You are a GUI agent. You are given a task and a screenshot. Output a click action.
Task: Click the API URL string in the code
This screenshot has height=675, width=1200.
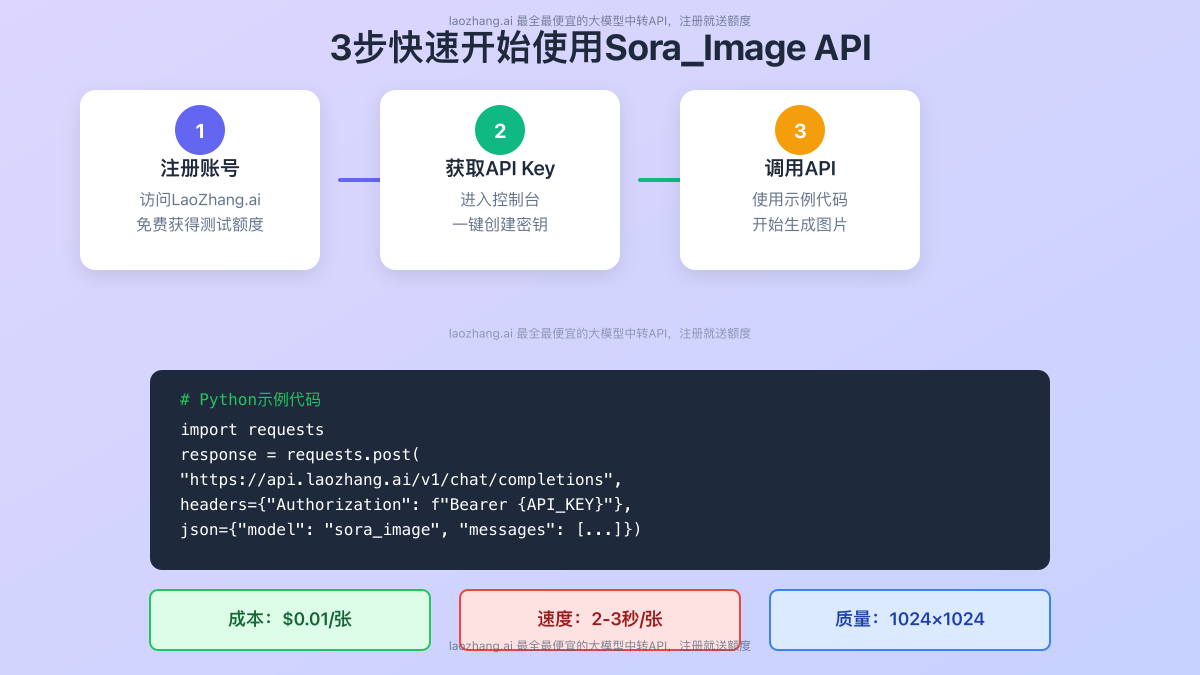point(401,480)
